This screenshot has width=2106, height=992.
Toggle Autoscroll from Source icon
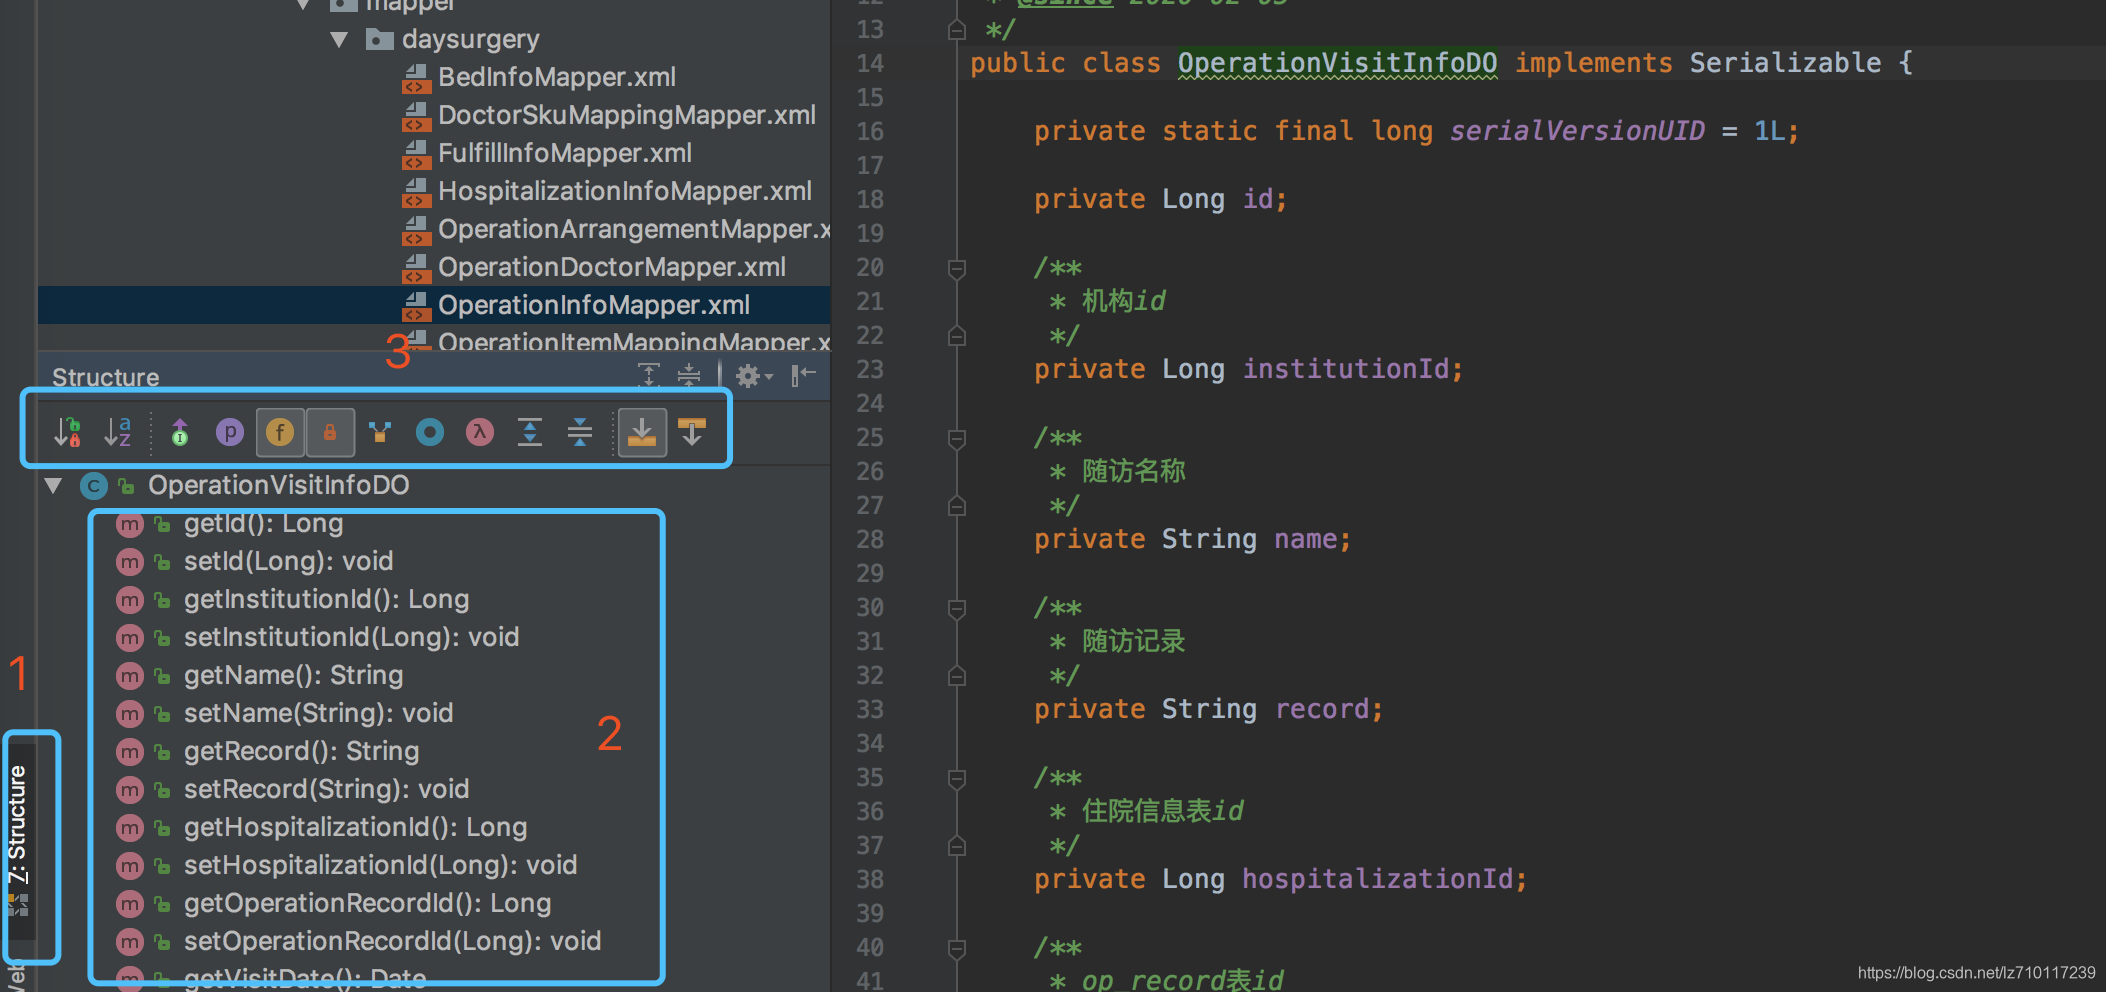coord(692,432)
